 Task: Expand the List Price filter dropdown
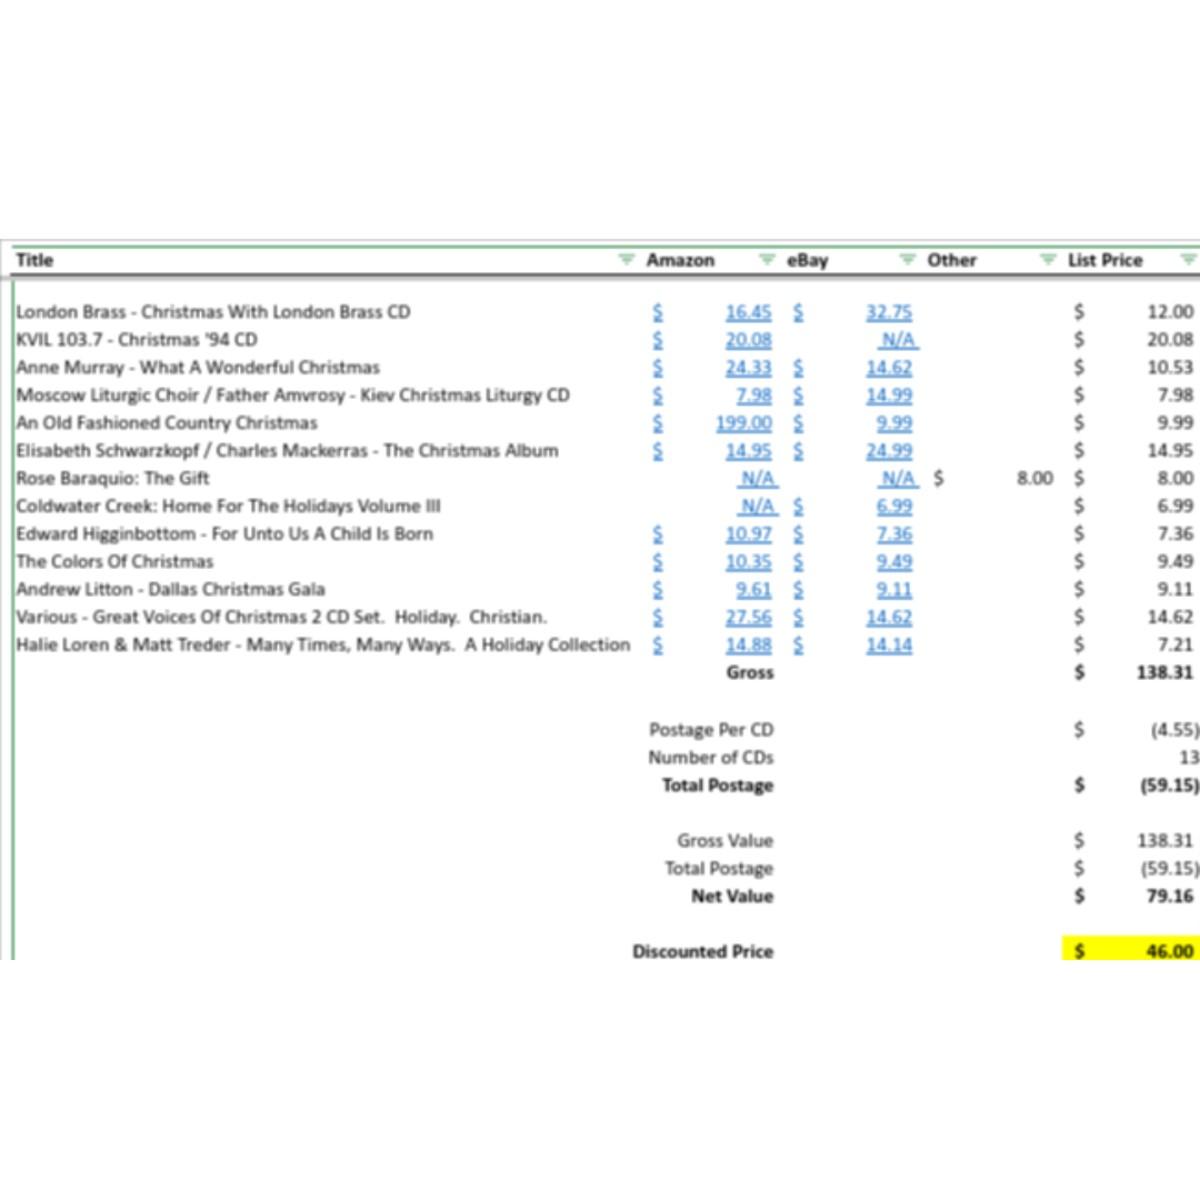click(1187, 260)
